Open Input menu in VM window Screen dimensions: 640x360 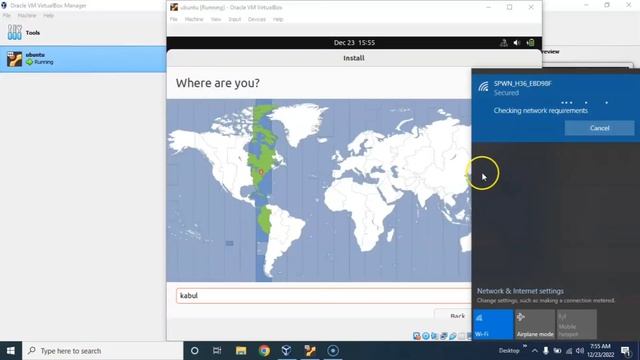pyautogui.click(x=234, y=19)
